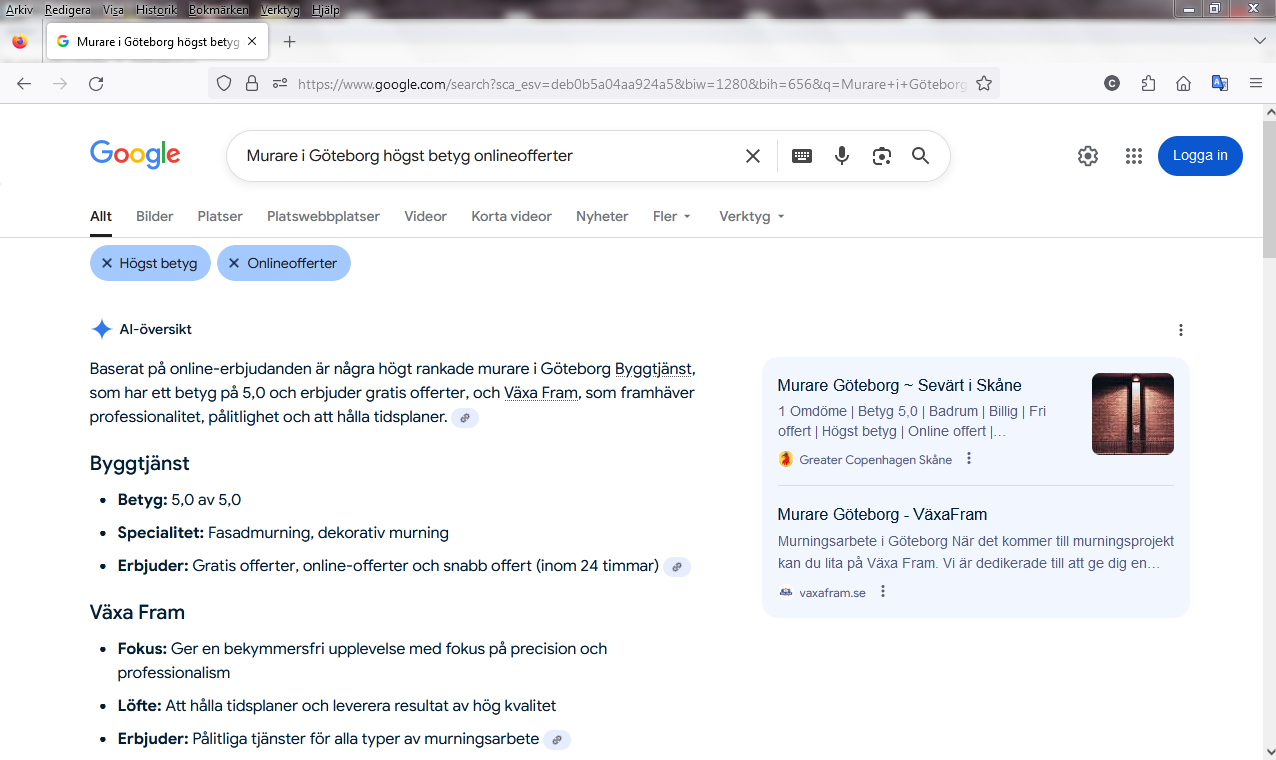Open AI-översikt three-dot options menu
The image size is (1276, 760).
pos(1181,330)
